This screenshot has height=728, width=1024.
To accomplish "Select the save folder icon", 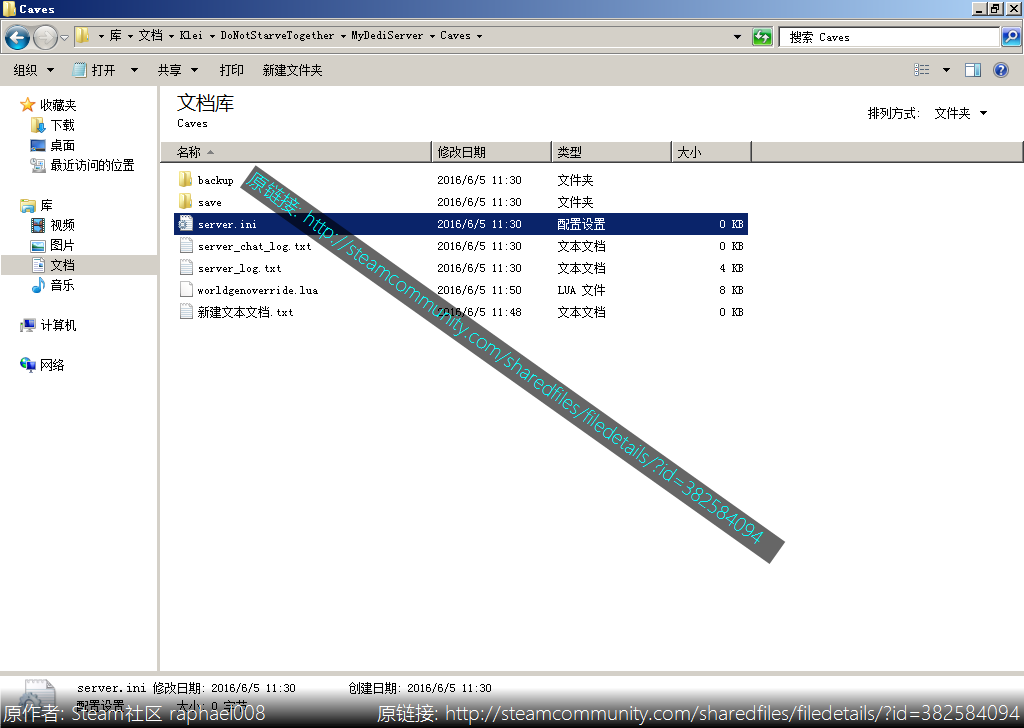I will (x=185, y=201).
